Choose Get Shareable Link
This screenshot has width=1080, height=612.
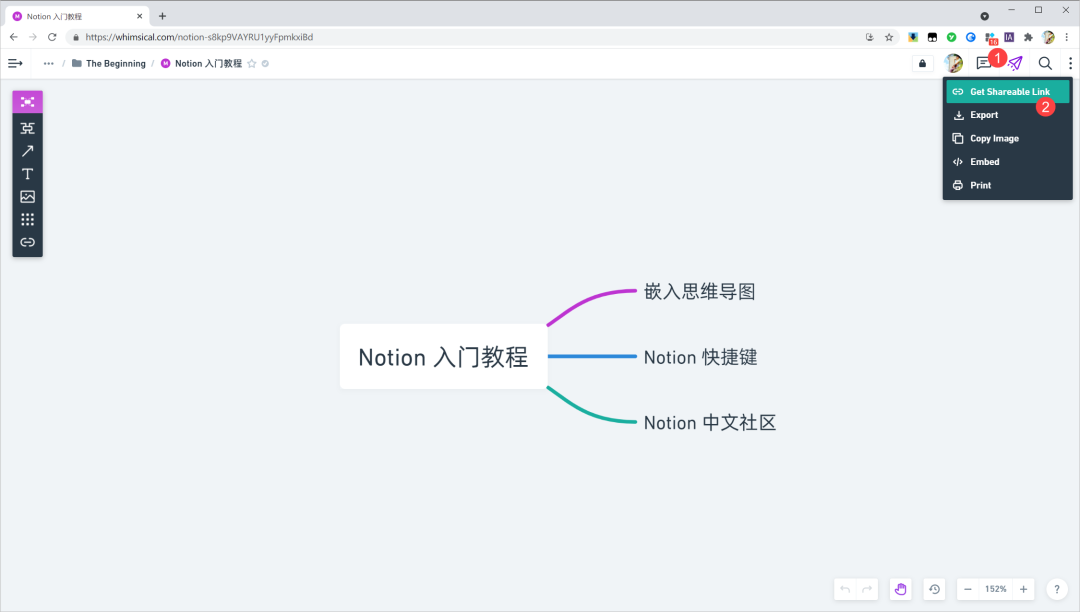click(1008, 92)
